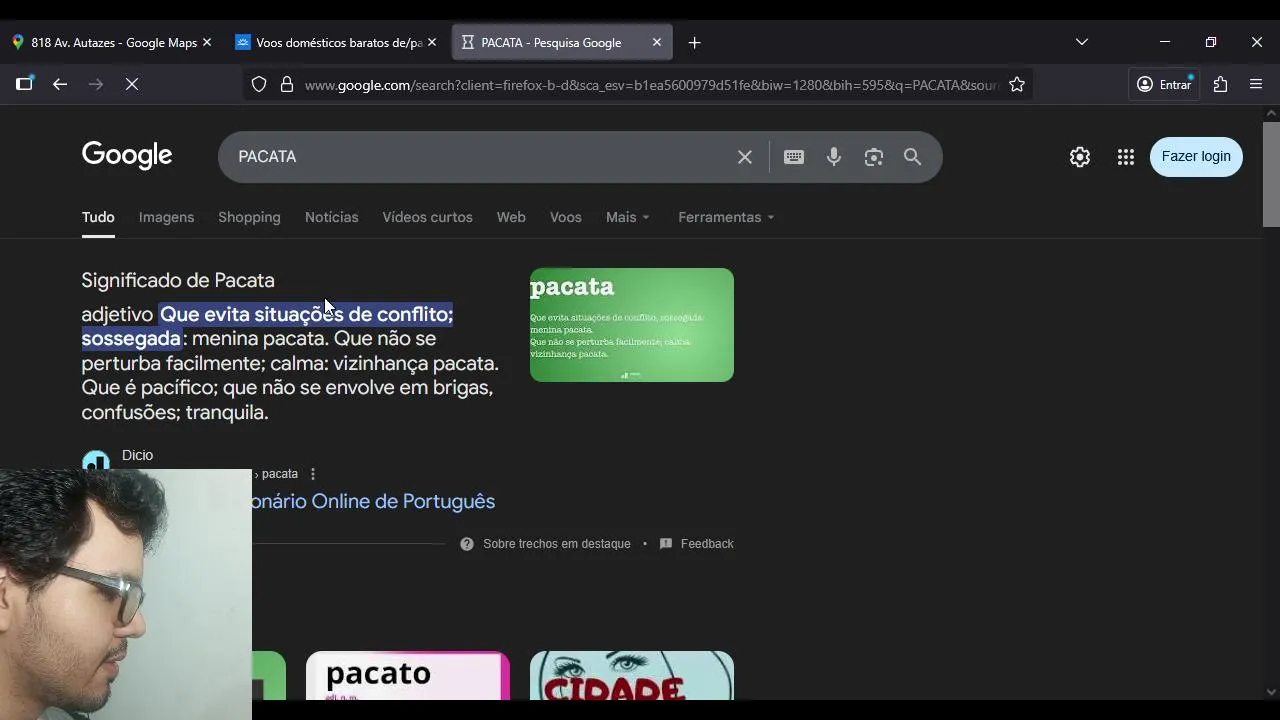The image size is (1280, 720).
Task: Click the scrollbar down arrow
Action: point(1271,691)
